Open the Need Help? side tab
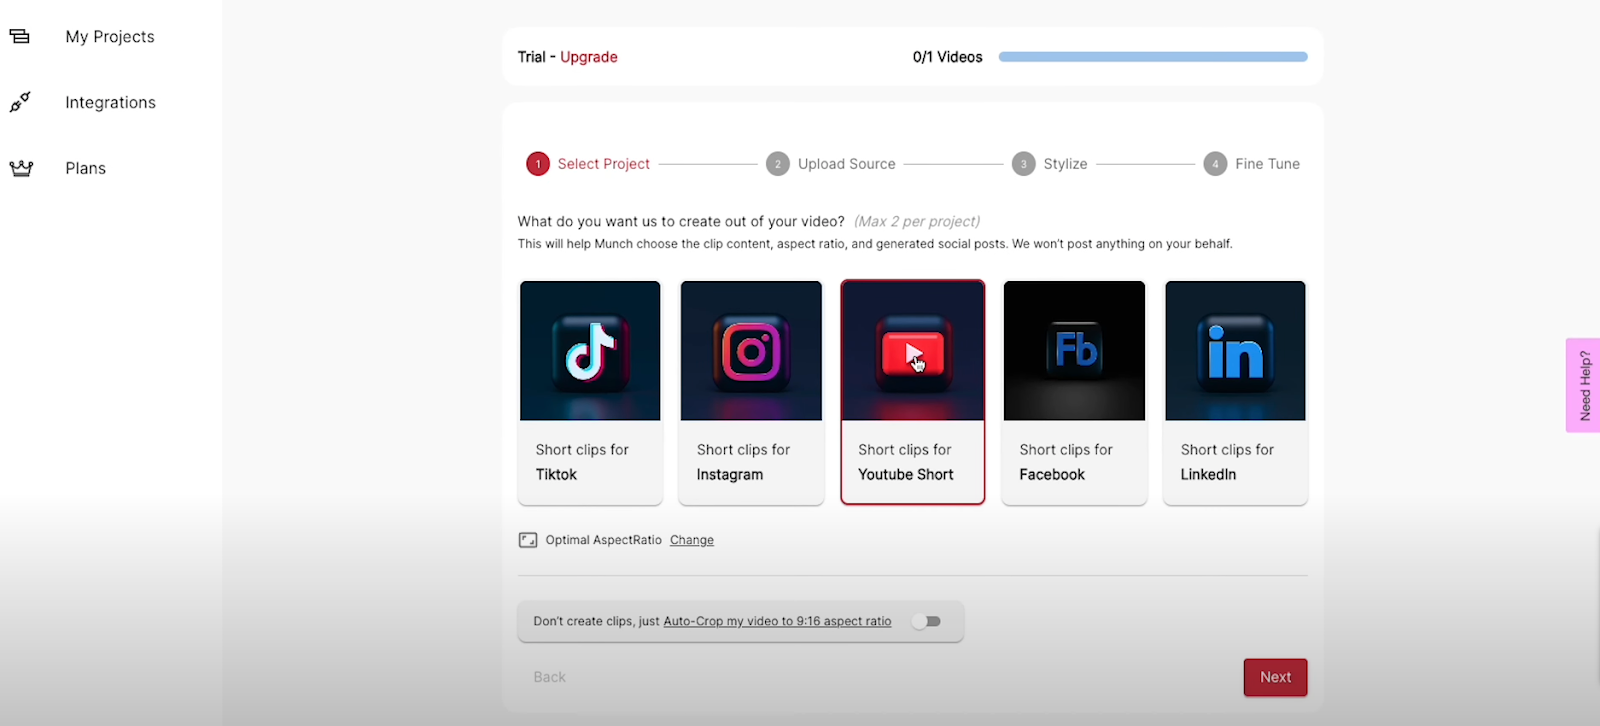 1584,385
